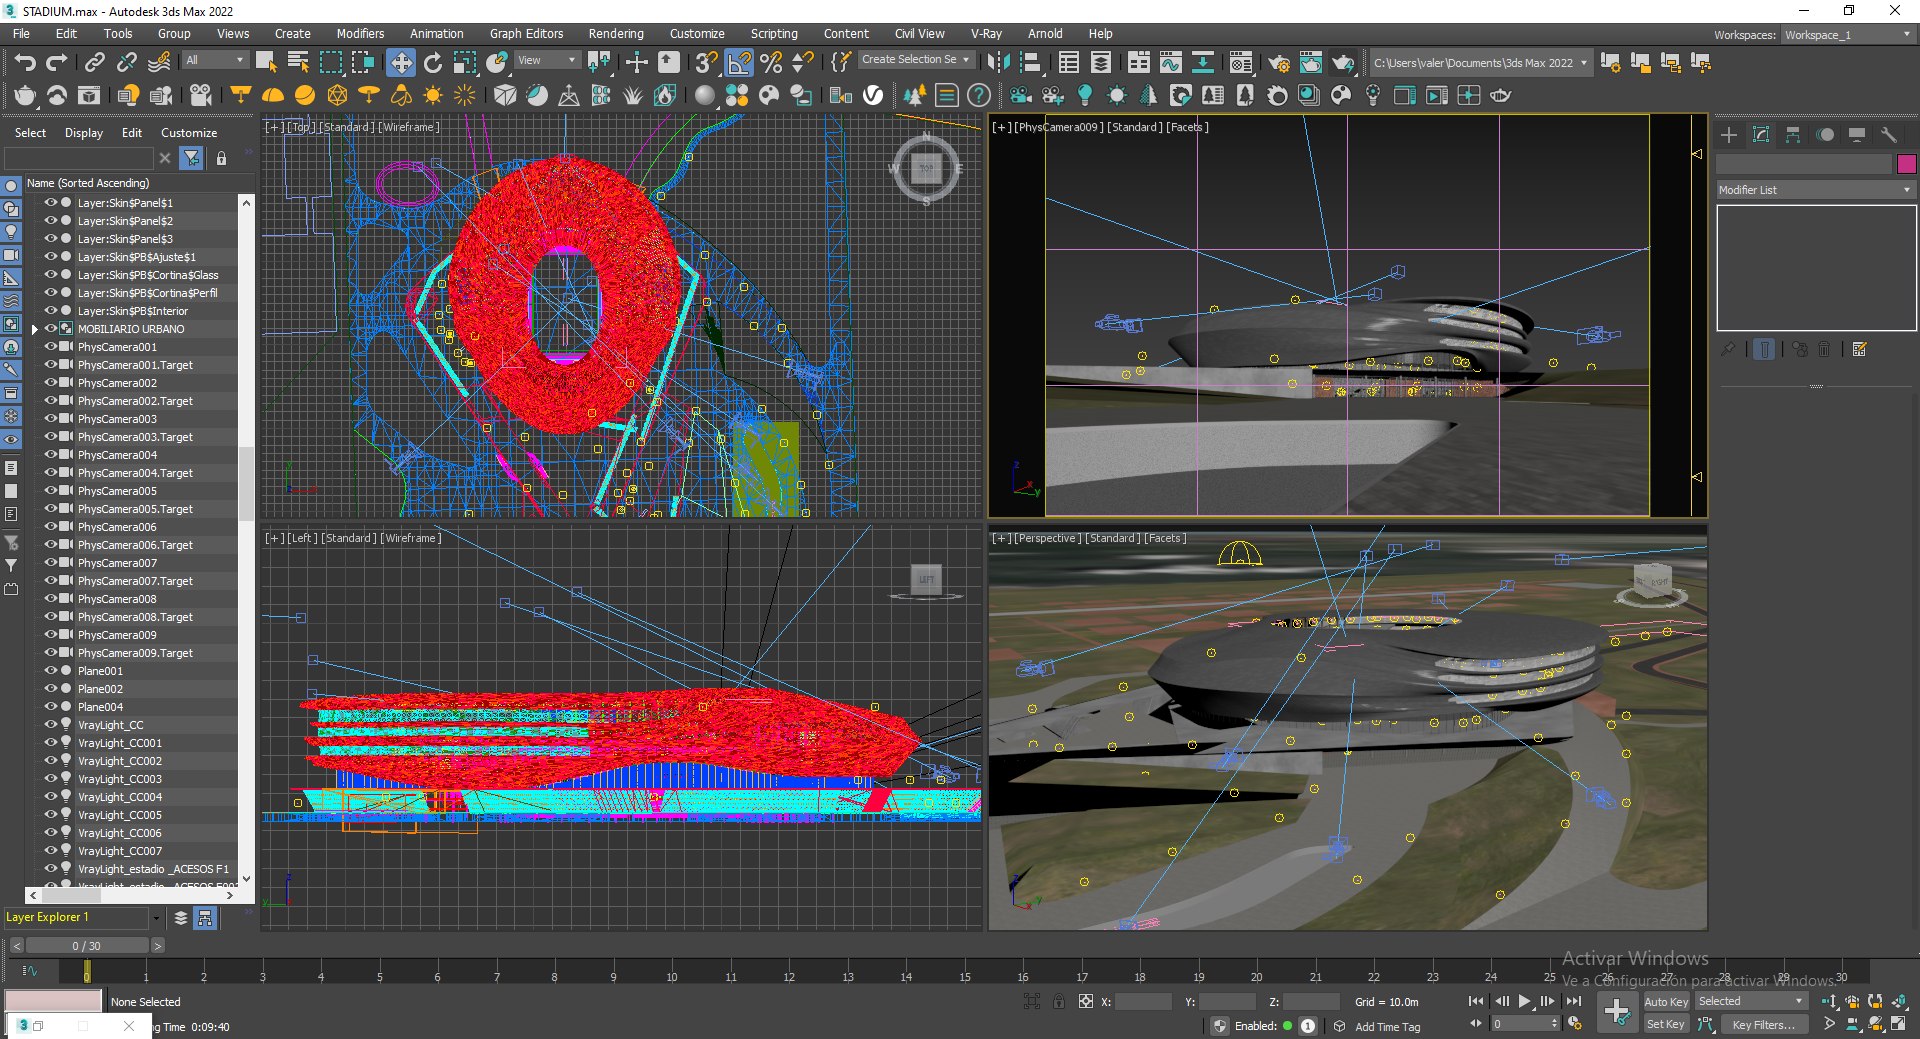Toggle visibility of MOBILIARIO URBANO

click(50, 329)
